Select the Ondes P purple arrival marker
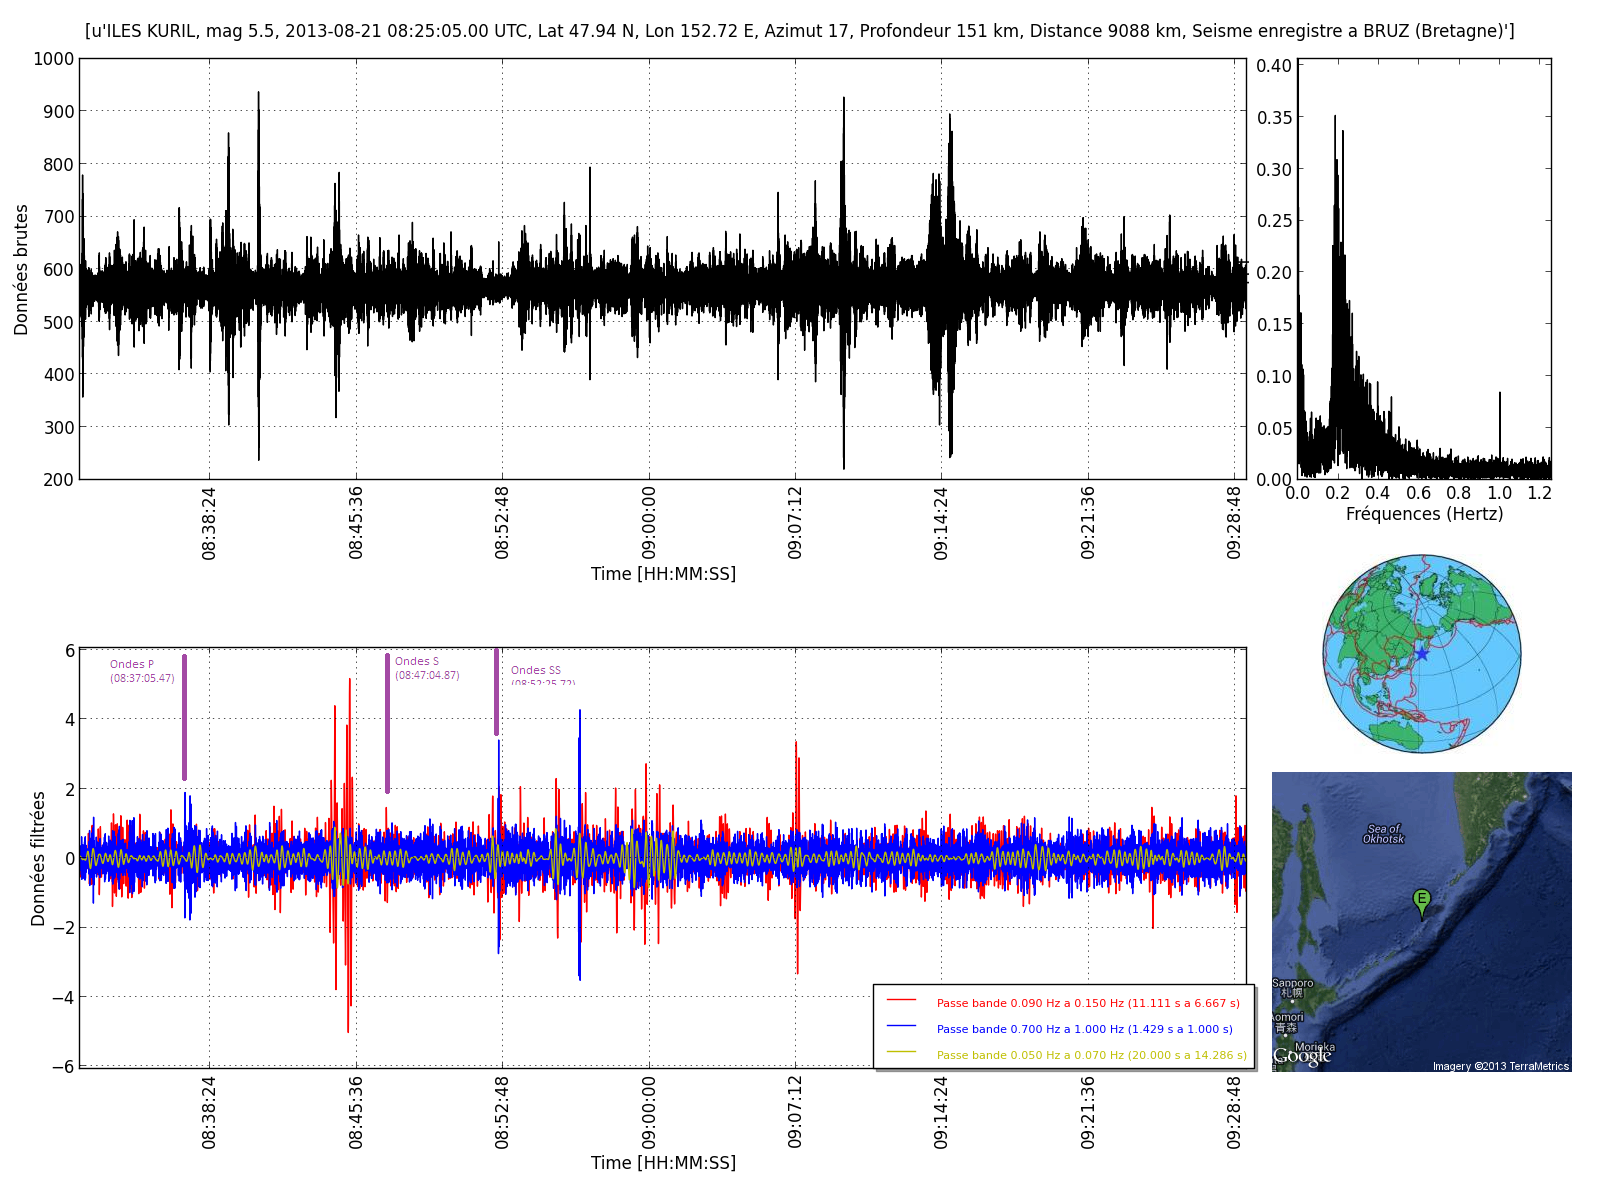The height and width of the screenshot is (1188, 1600). pos(185,717)
